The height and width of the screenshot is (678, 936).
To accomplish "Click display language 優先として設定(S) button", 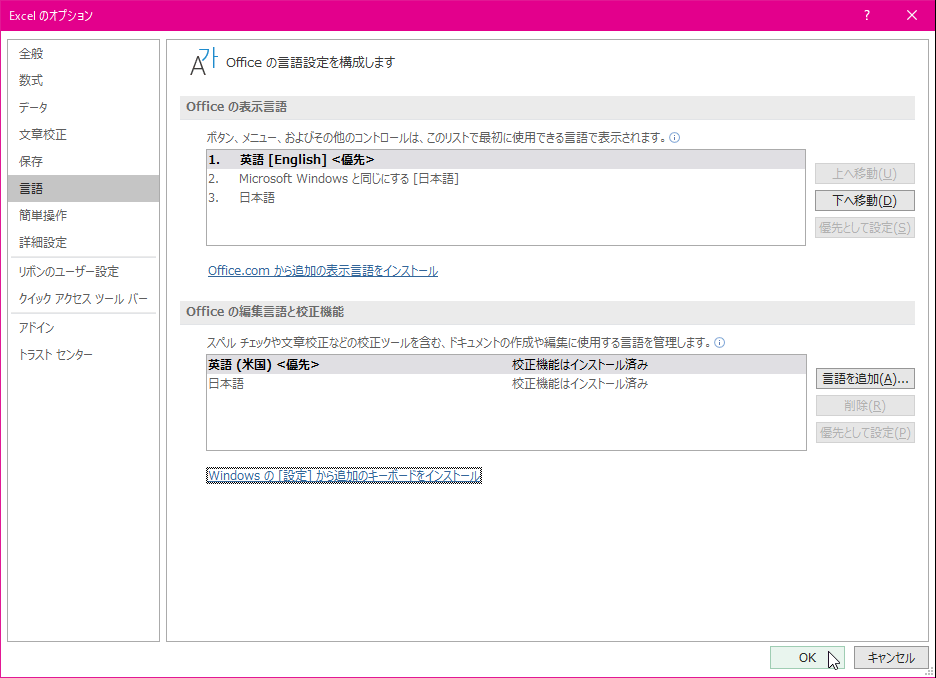I will click(864, 227).
